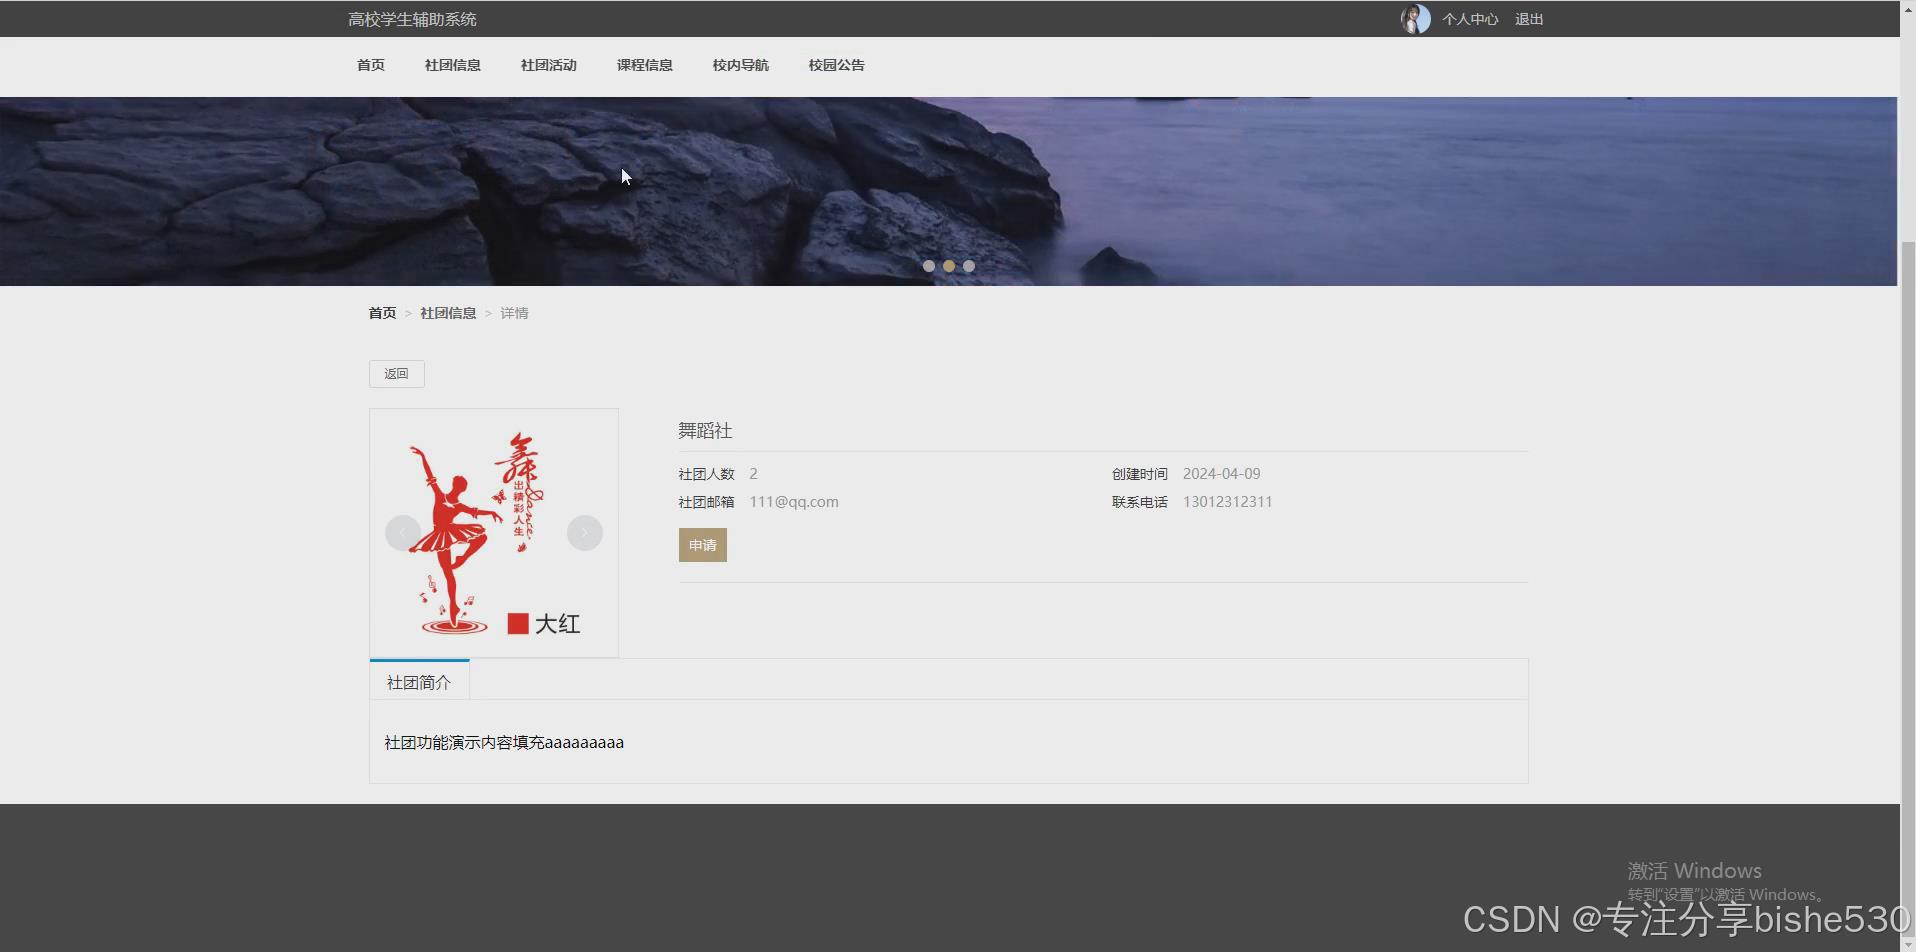Screen dimensions: 1916x952
Task: Click the user avatar in the header
Action: pos(1414,18)
